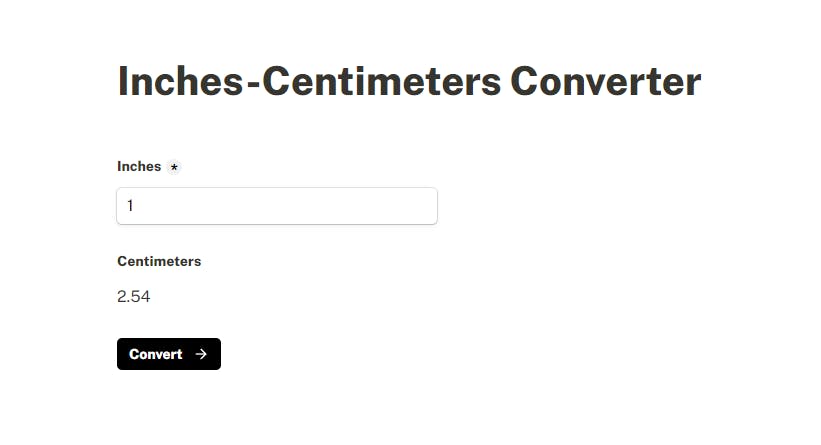Click the Inches-Centimeters Converter heading
The height and width of the screenshot is (445, 821).
(x=409, y=81)
